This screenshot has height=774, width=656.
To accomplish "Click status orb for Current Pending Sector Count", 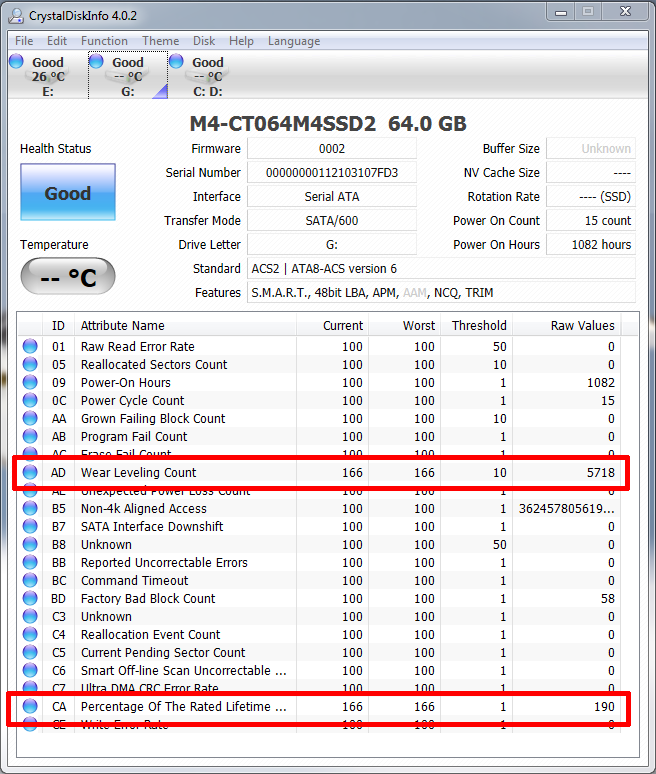I will pyautogui.click(x=30, y=653).
